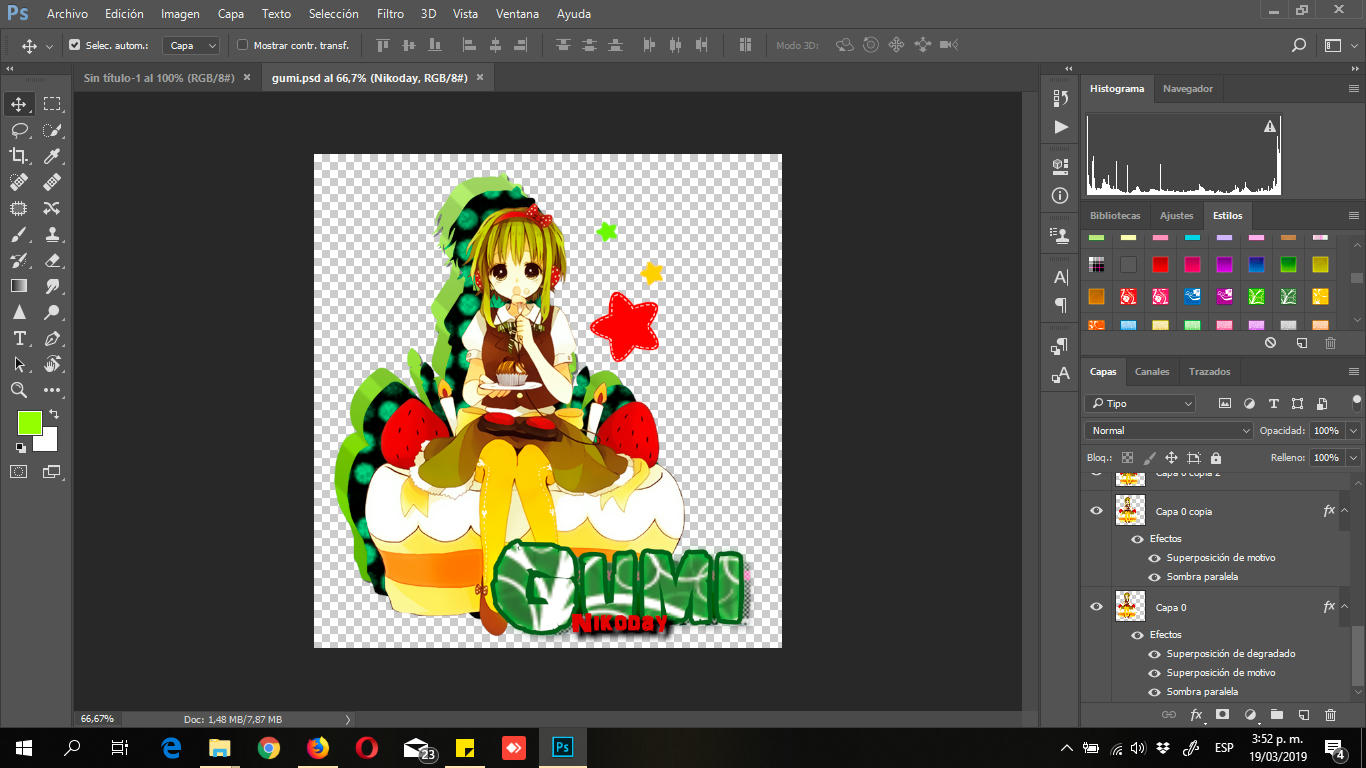
Task: Open the Filtro menu
Action: (390, 14)
